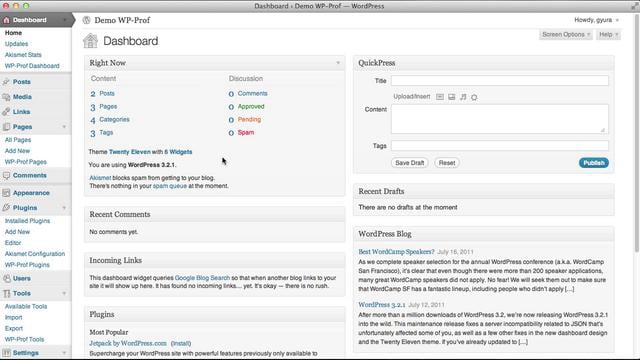Open Add New under Pages
This screenshot has width=640, height=360.
pyautogui.click(x=17, y=151)
